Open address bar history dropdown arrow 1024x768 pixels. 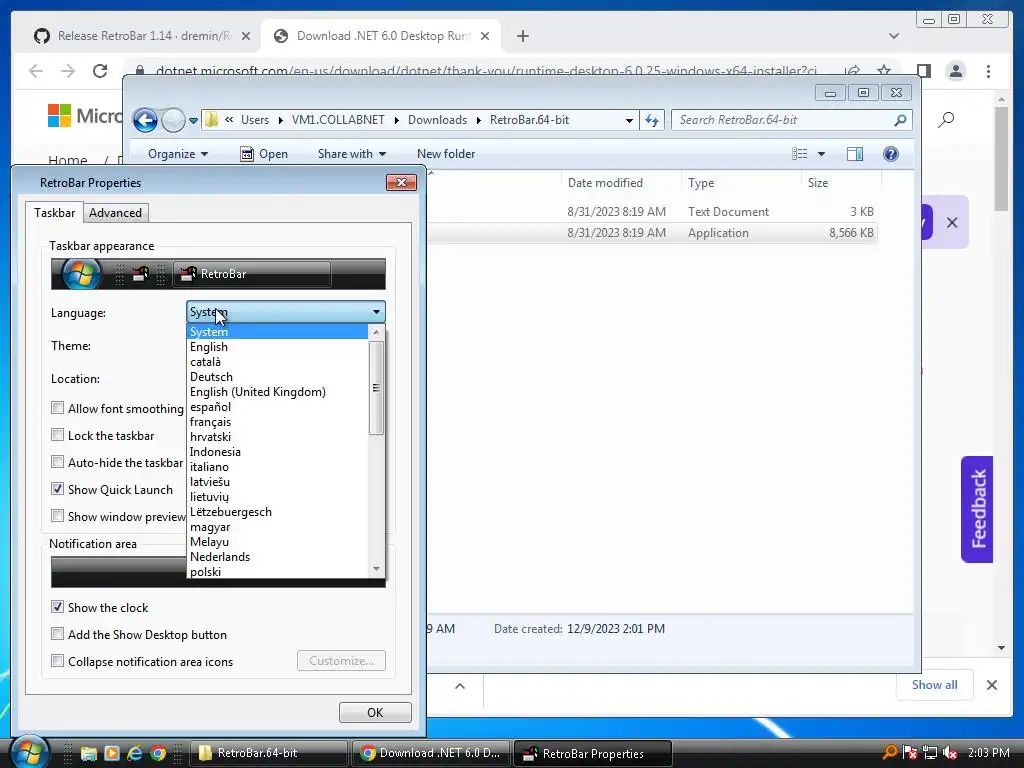629,120
